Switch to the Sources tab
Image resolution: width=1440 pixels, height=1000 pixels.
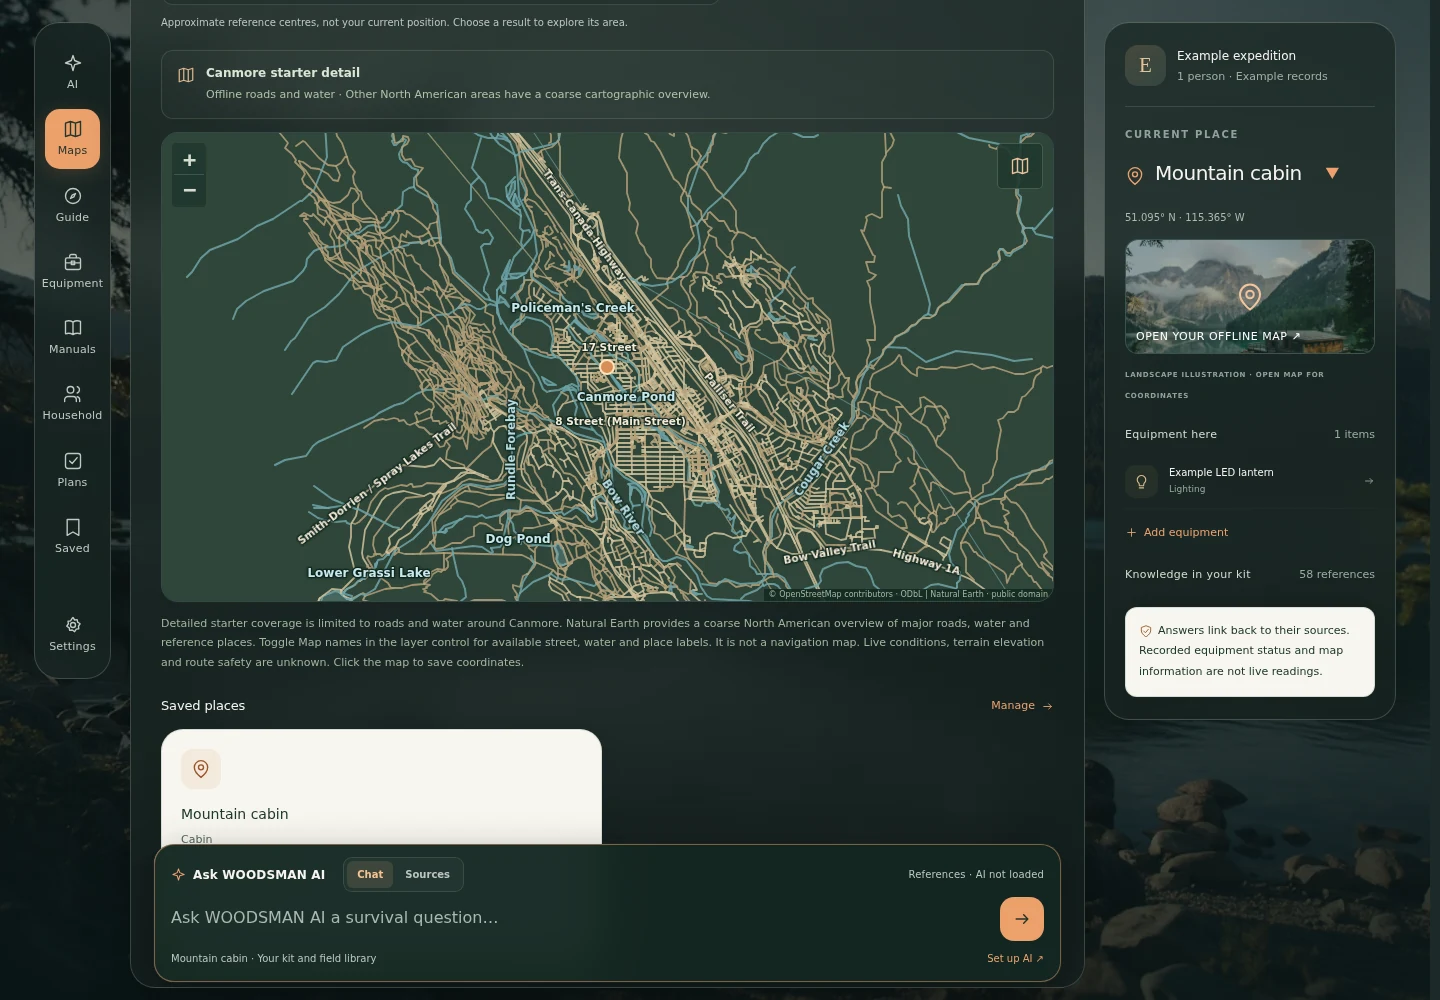[x=427, y=874]
